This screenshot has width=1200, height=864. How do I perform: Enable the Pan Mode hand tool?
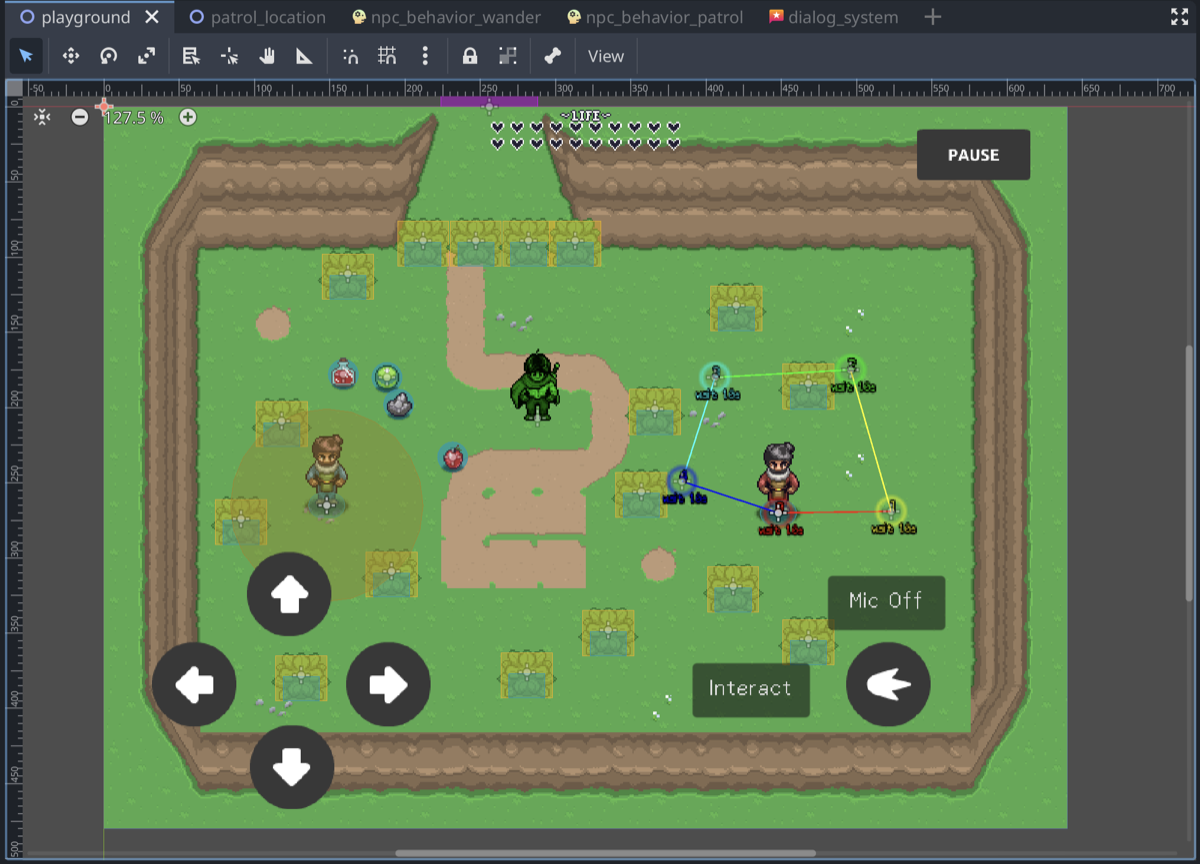(267, 56)
